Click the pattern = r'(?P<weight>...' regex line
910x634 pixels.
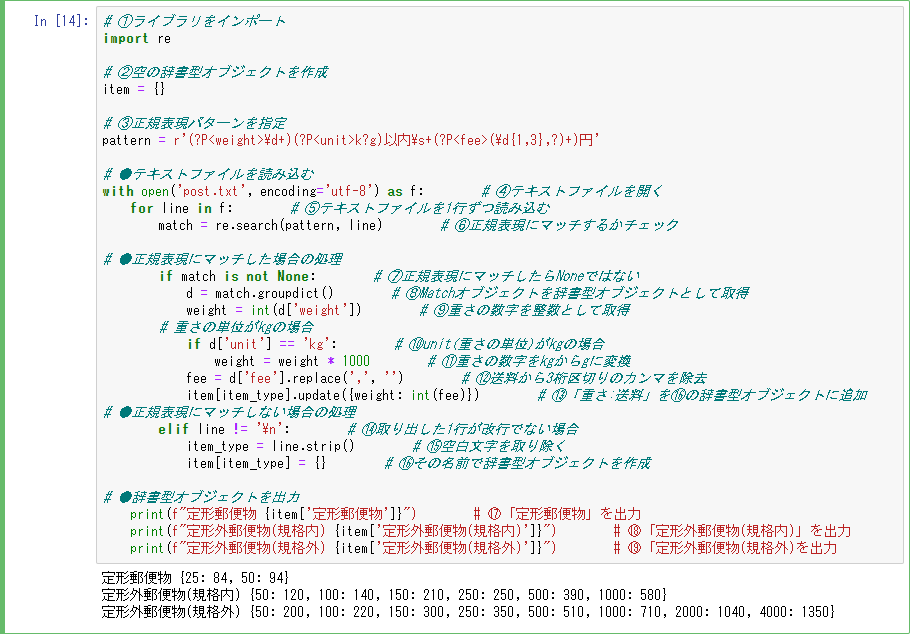[x=351, y=141]
